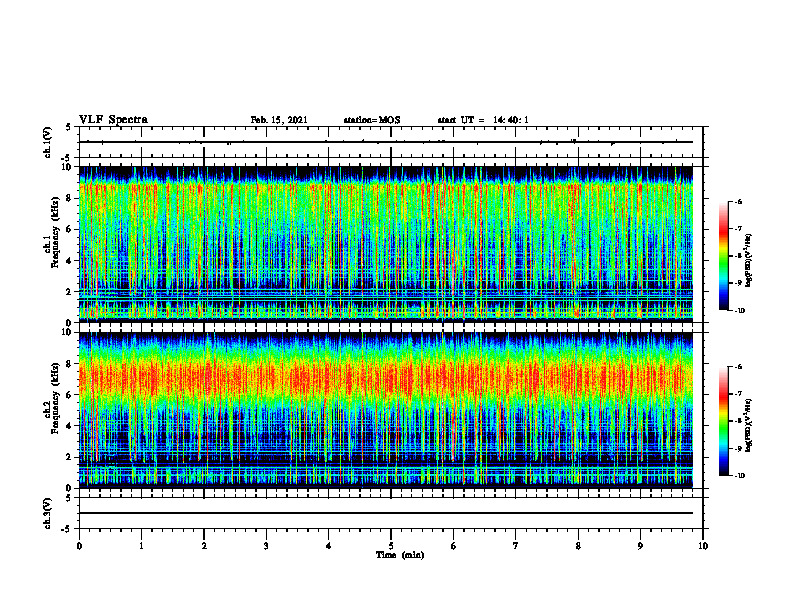Click the ch.1 colorbar log(PSD) unit label
Viewport: 792px width, 612px height.
pos(749,261)
